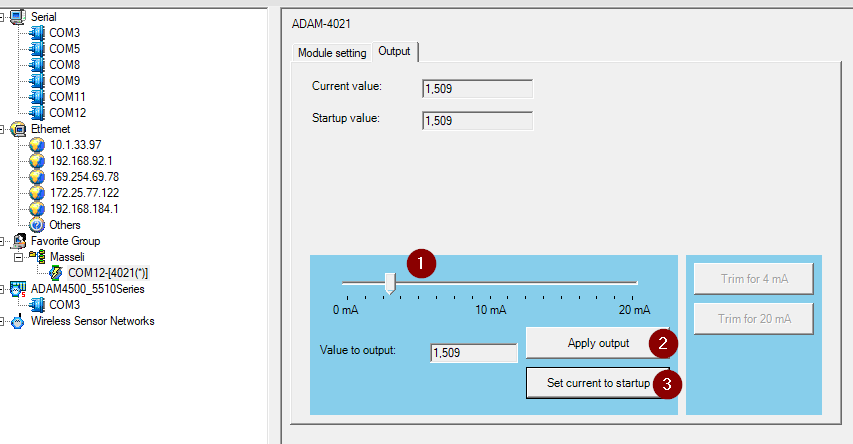The width and height of the screenshot is (853, 444).
Task: Select the COM5 port icon
Action: pyautogui.click(x=37, y=49)
